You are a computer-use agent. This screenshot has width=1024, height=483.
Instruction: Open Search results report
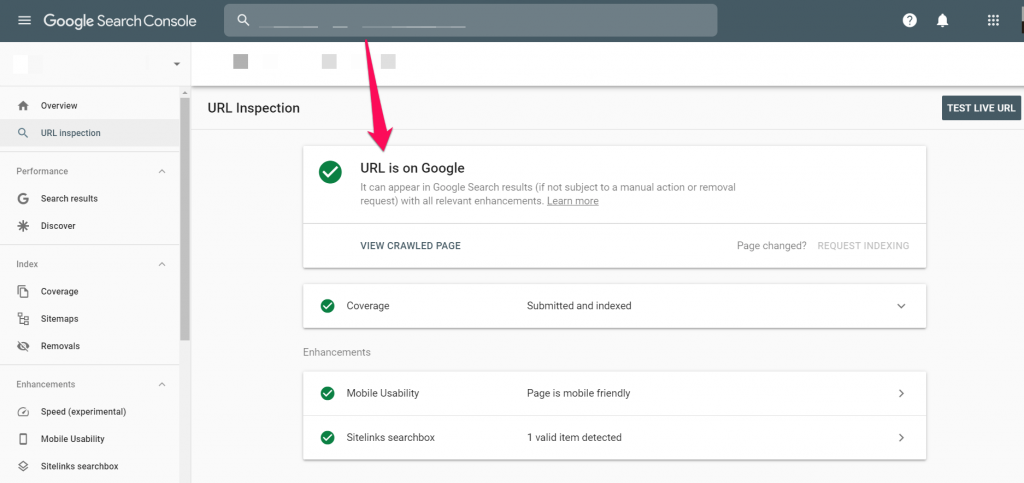click(x=89, y=198)
